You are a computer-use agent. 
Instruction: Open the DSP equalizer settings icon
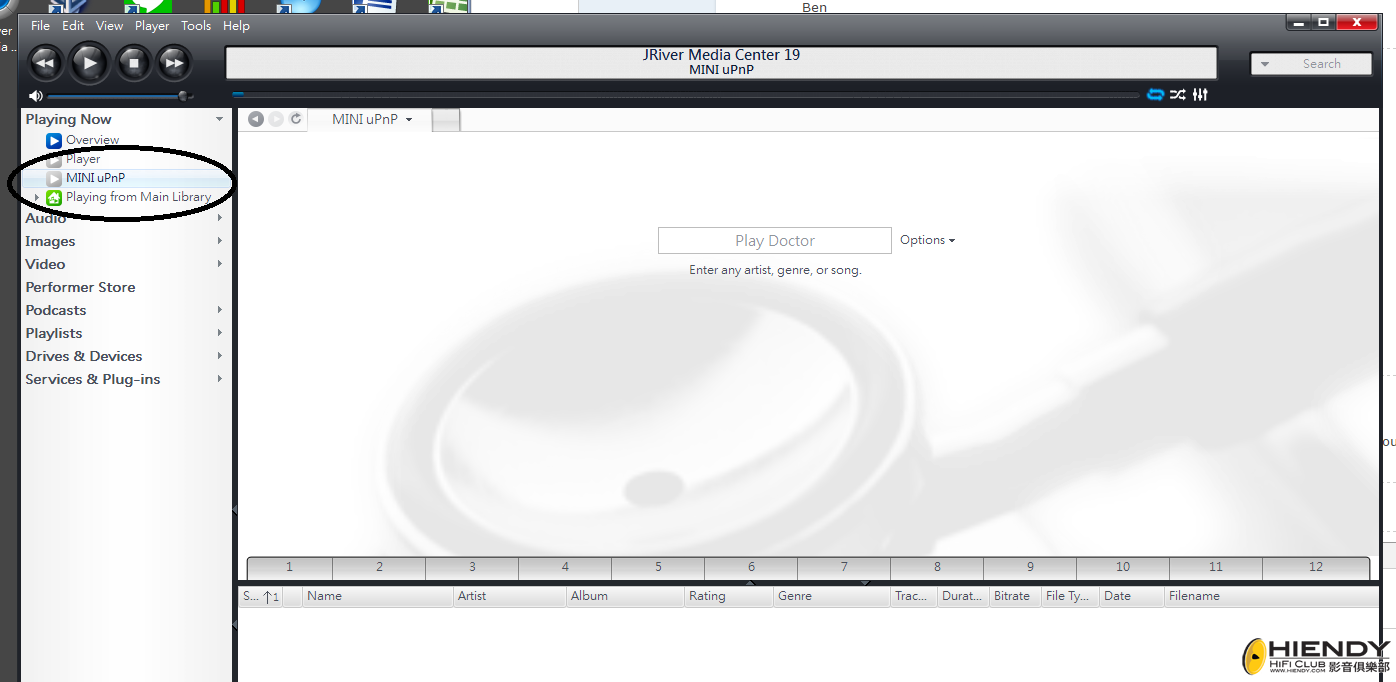1200,95
